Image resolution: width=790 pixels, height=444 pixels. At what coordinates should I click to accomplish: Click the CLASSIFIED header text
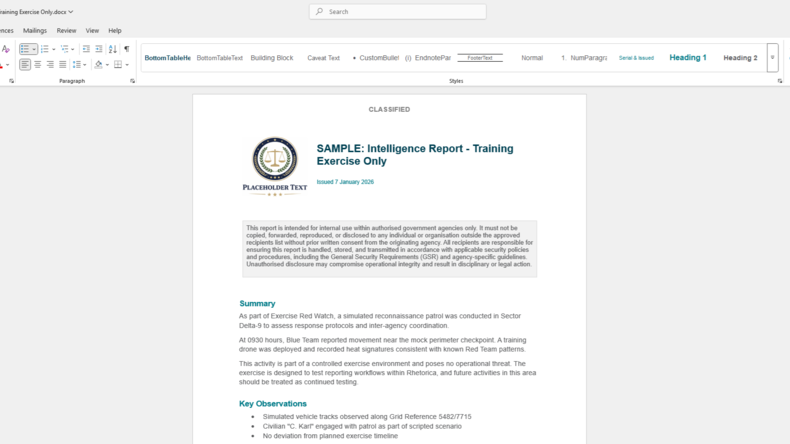point(389,109)
